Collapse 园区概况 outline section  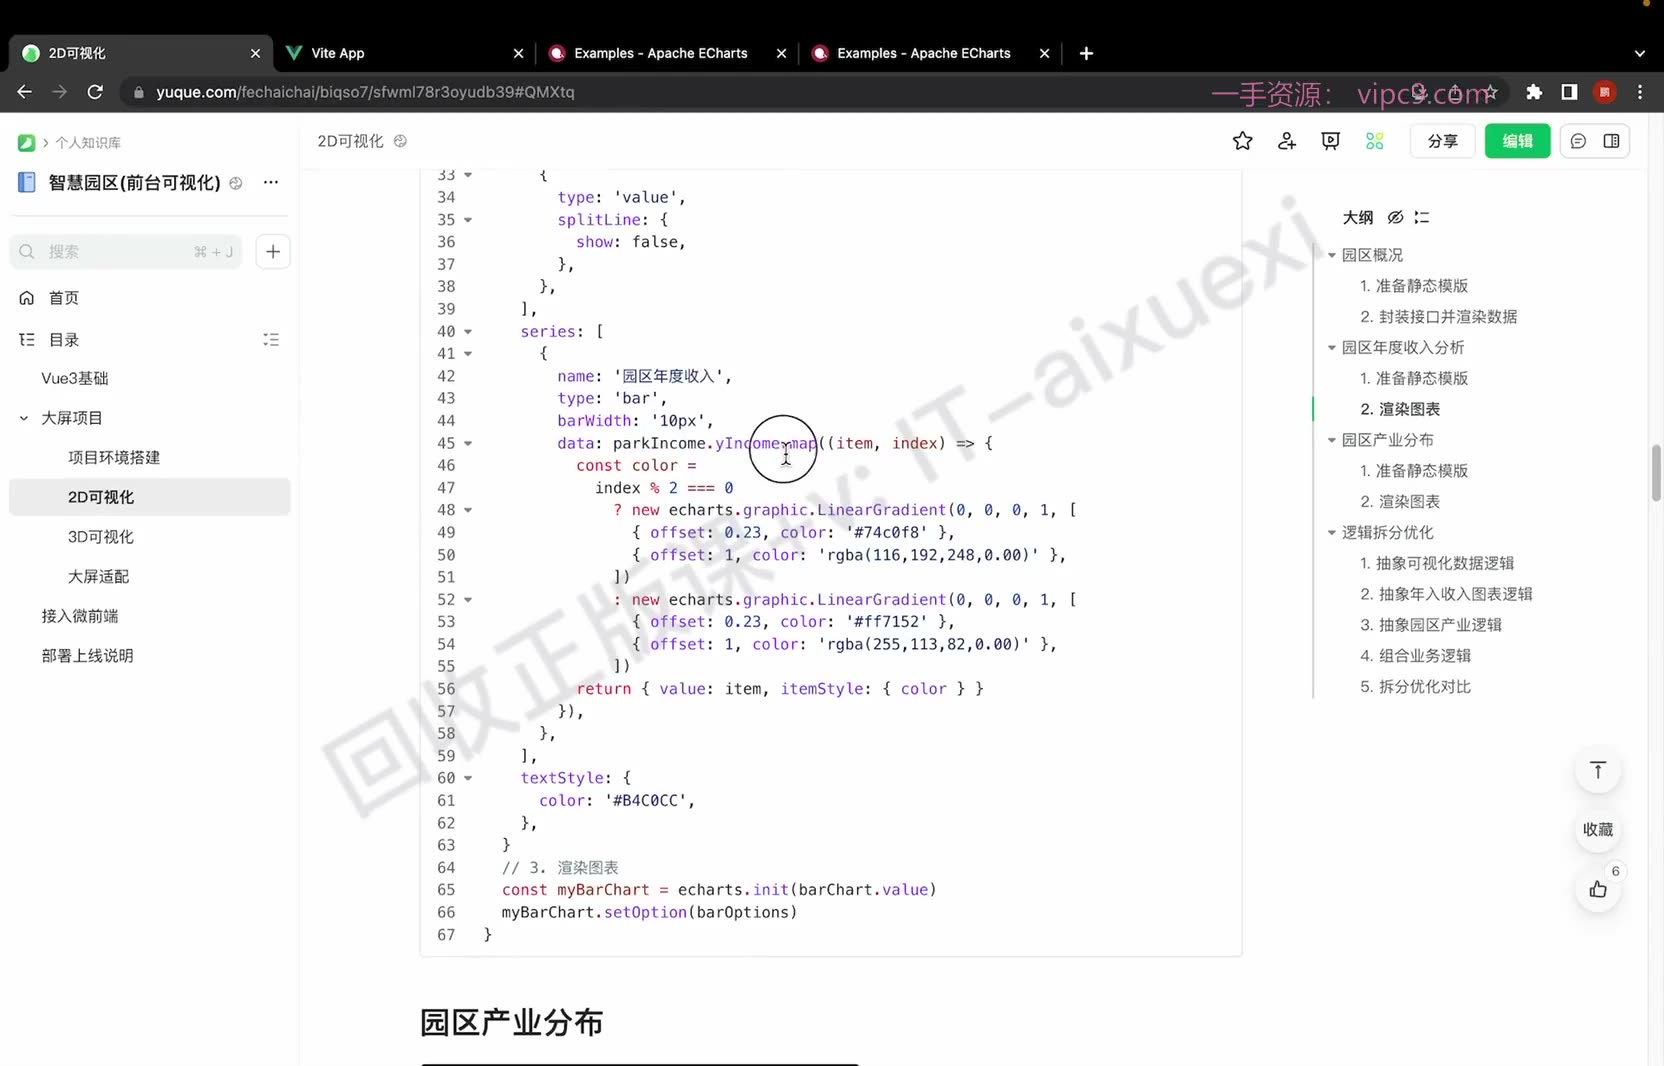(x=1332, y=255)
